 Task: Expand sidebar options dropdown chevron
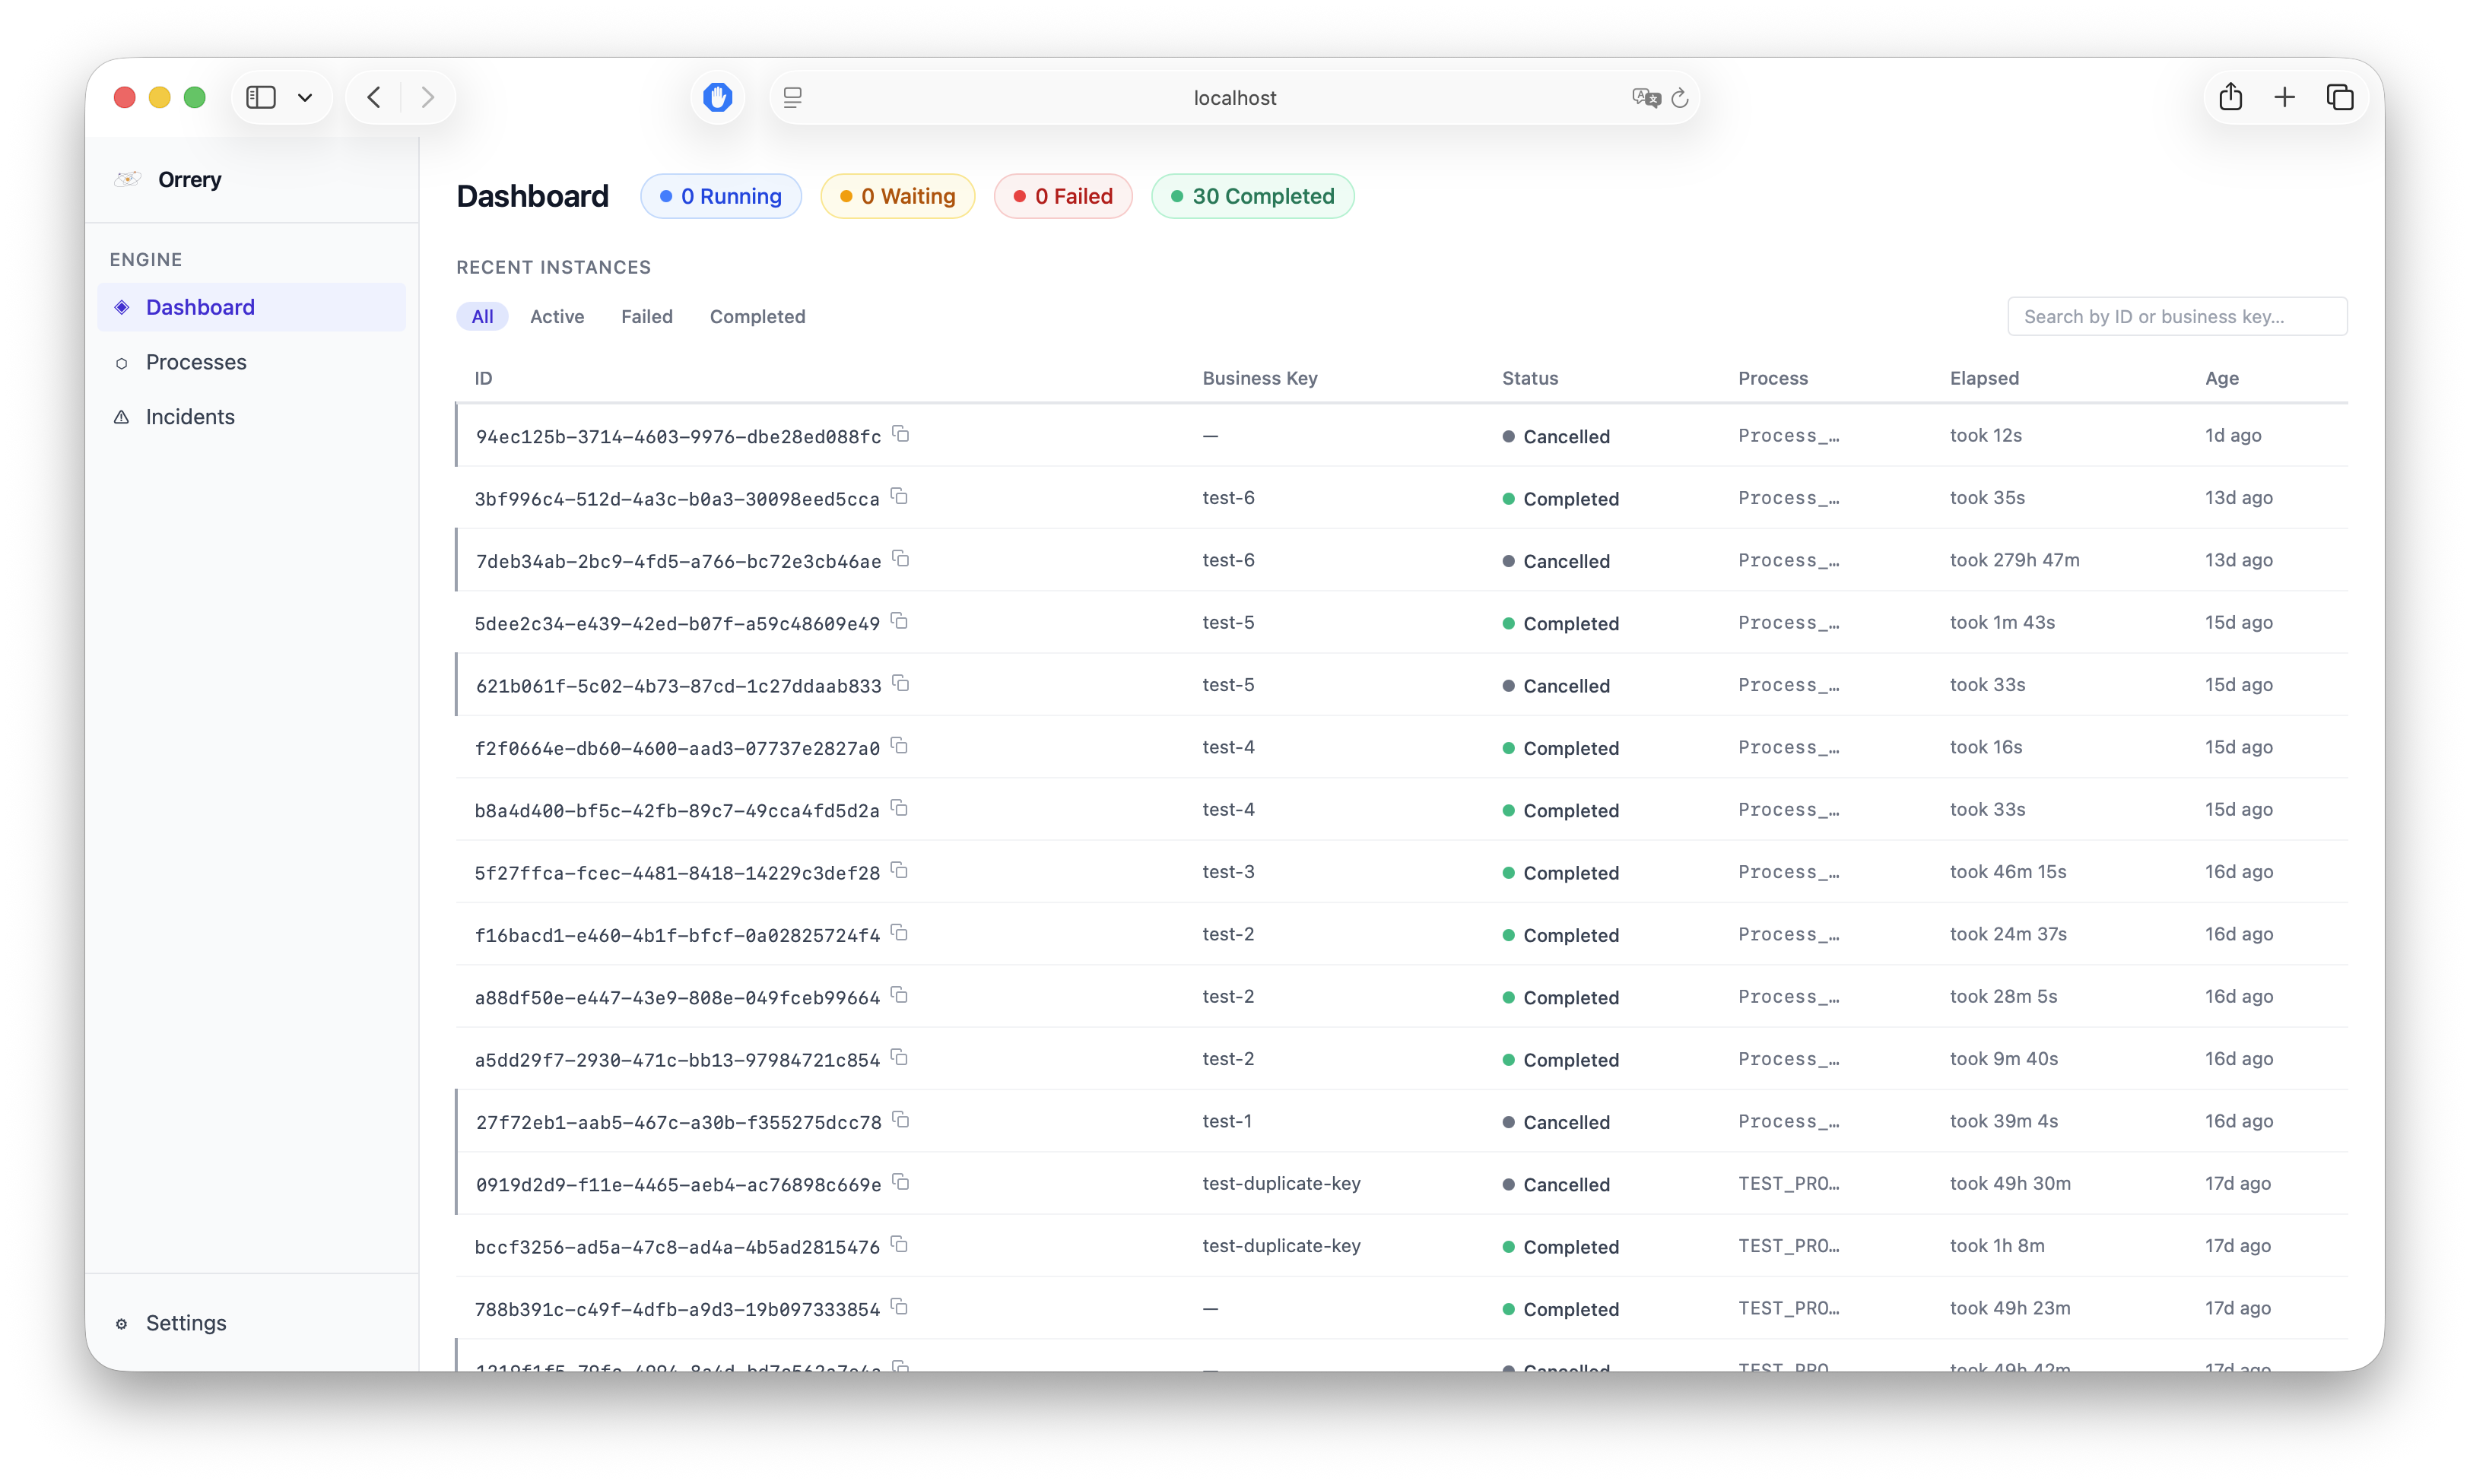(305, 98)
